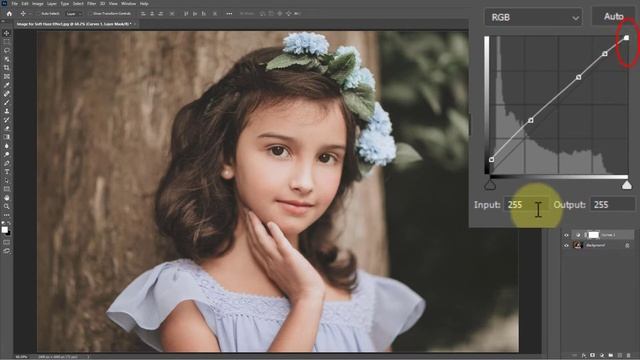The width and height of the screenshot is (640, 360).
Task: Create a new group folder
Action: click(611, 356)
